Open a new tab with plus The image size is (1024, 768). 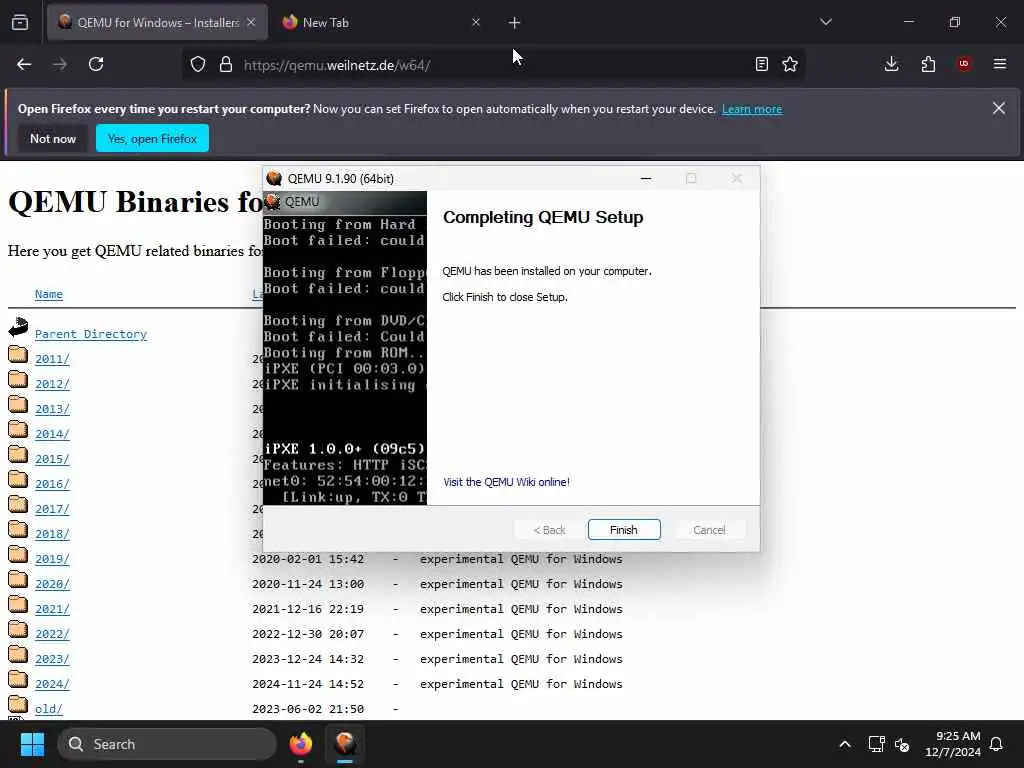tap(515, 23)
